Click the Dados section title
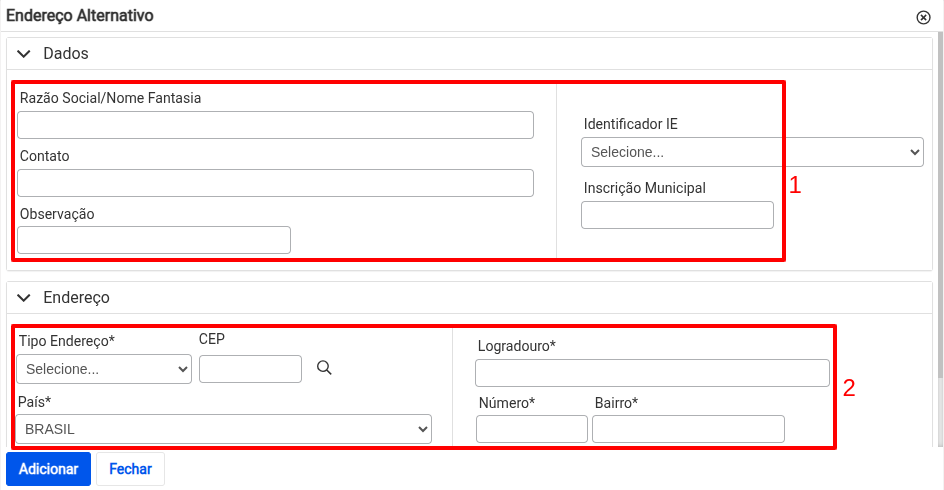This screenshot has width=944, height=490. point(66,54)
